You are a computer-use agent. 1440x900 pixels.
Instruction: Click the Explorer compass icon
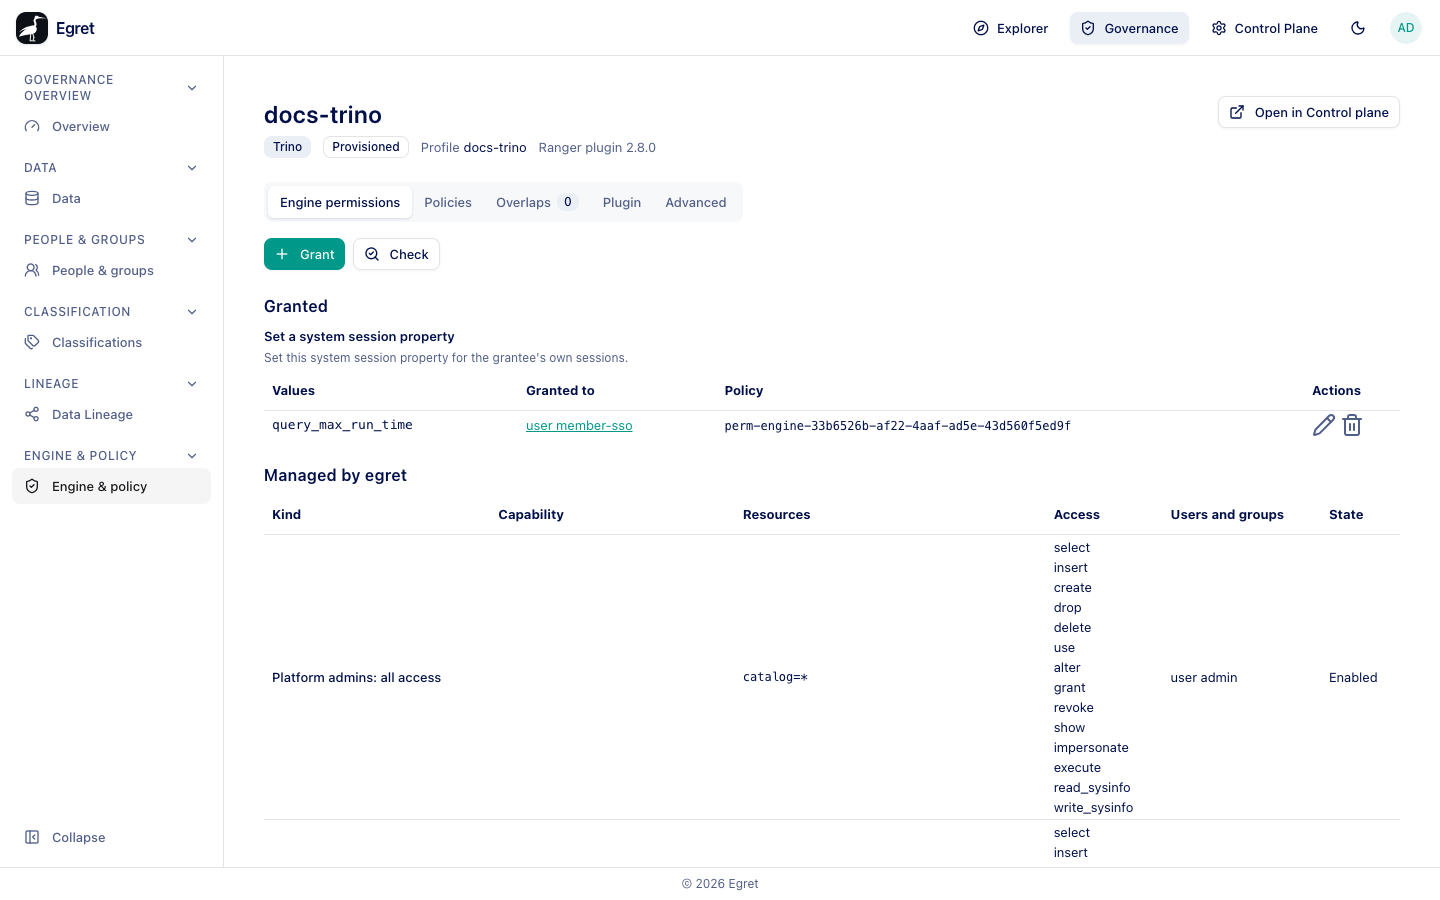click(x=981, y=28)
